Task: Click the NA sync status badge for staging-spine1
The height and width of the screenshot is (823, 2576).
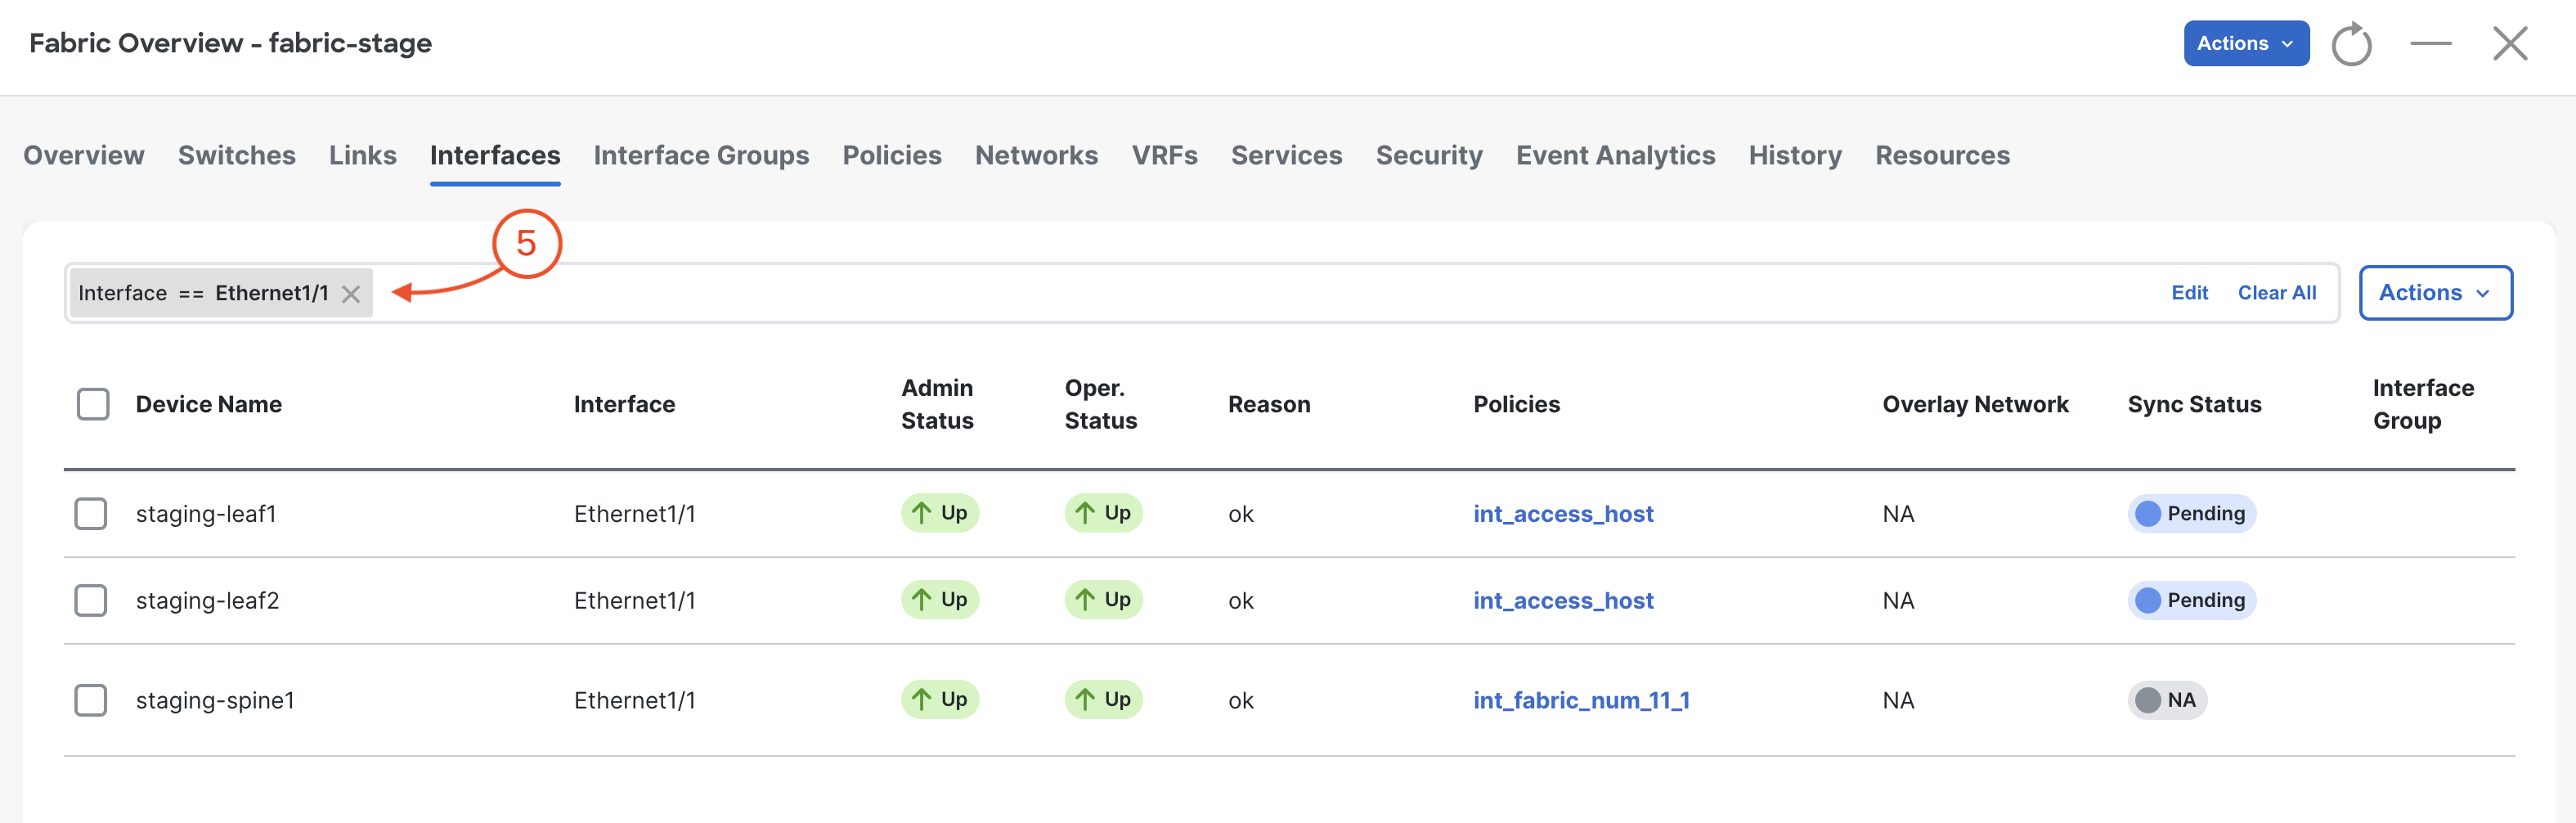Action: point(2167,700)
